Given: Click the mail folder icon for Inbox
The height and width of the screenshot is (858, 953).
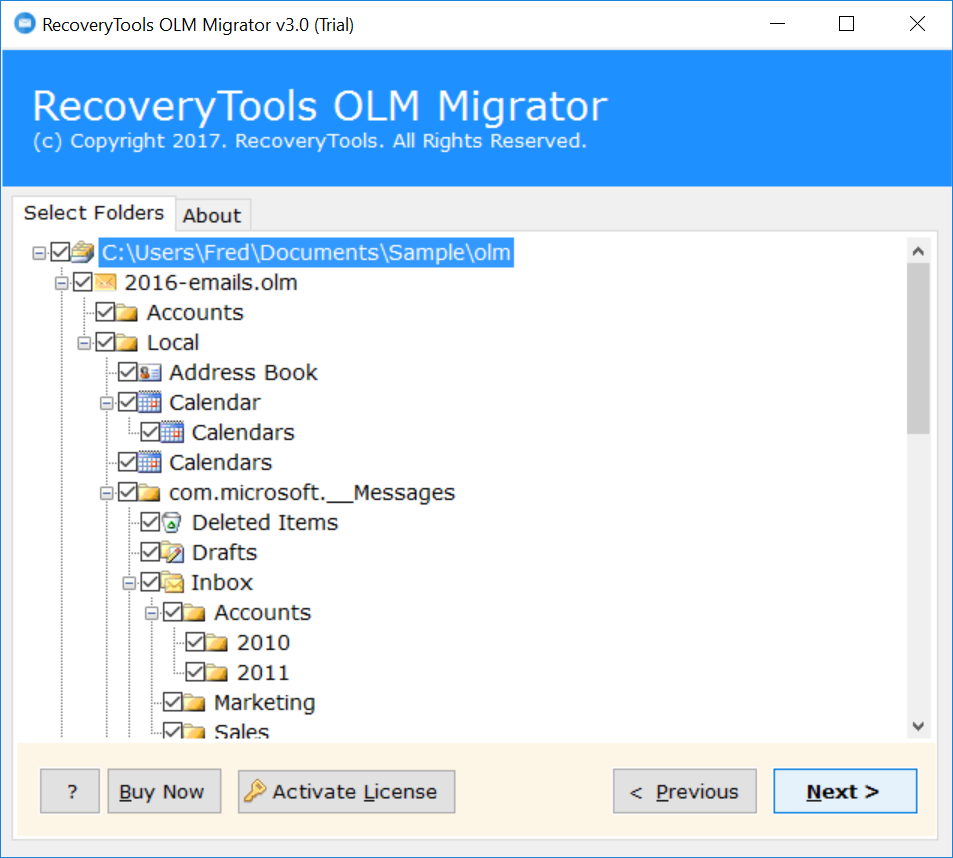Looking at the screenshot, I should pyautogui.click(x=173, y=582).
